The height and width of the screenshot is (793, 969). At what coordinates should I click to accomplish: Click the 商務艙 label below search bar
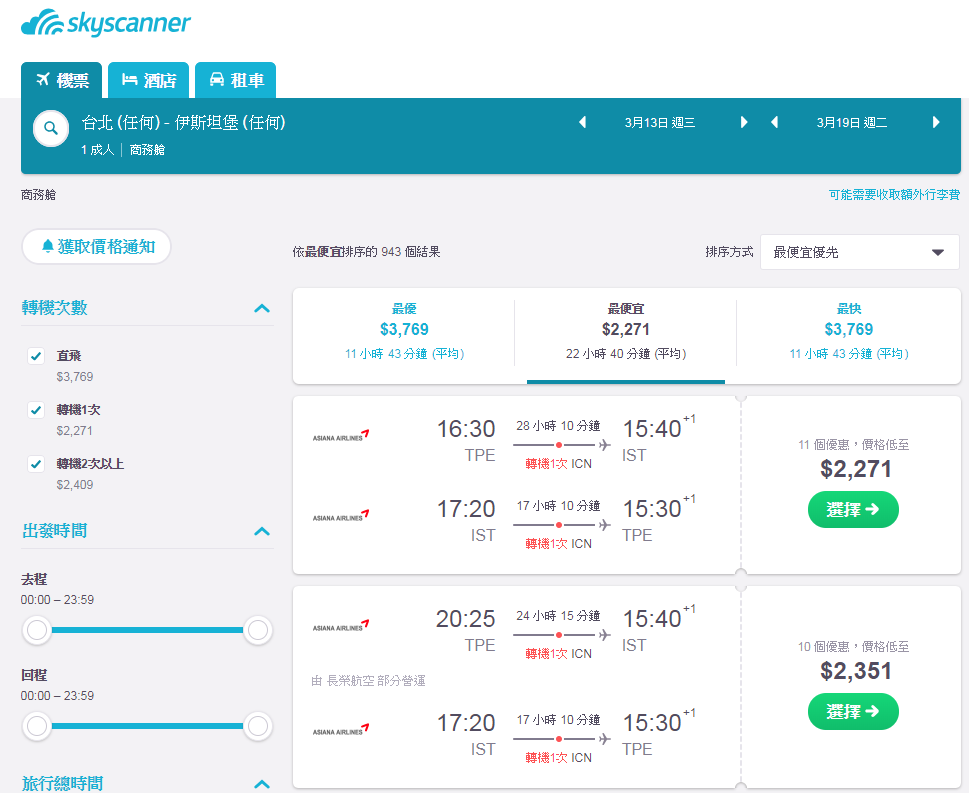coord(38,195)
